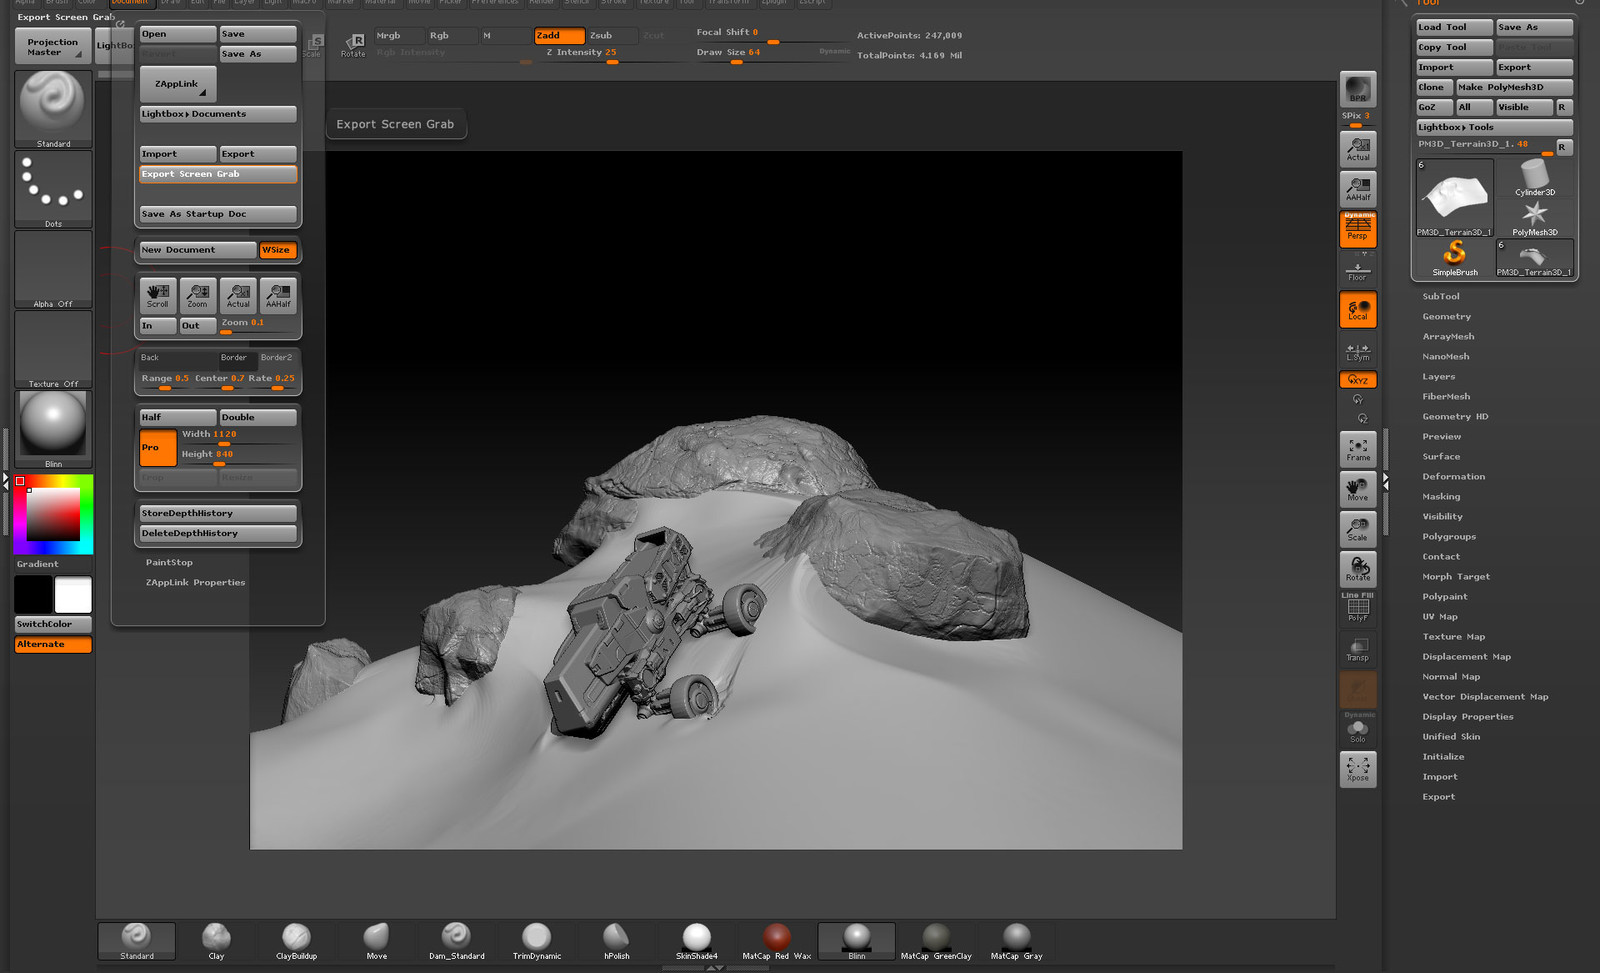Select the Standard brush in bottom shelf
1600x973 pixels.
pos(137,941)
